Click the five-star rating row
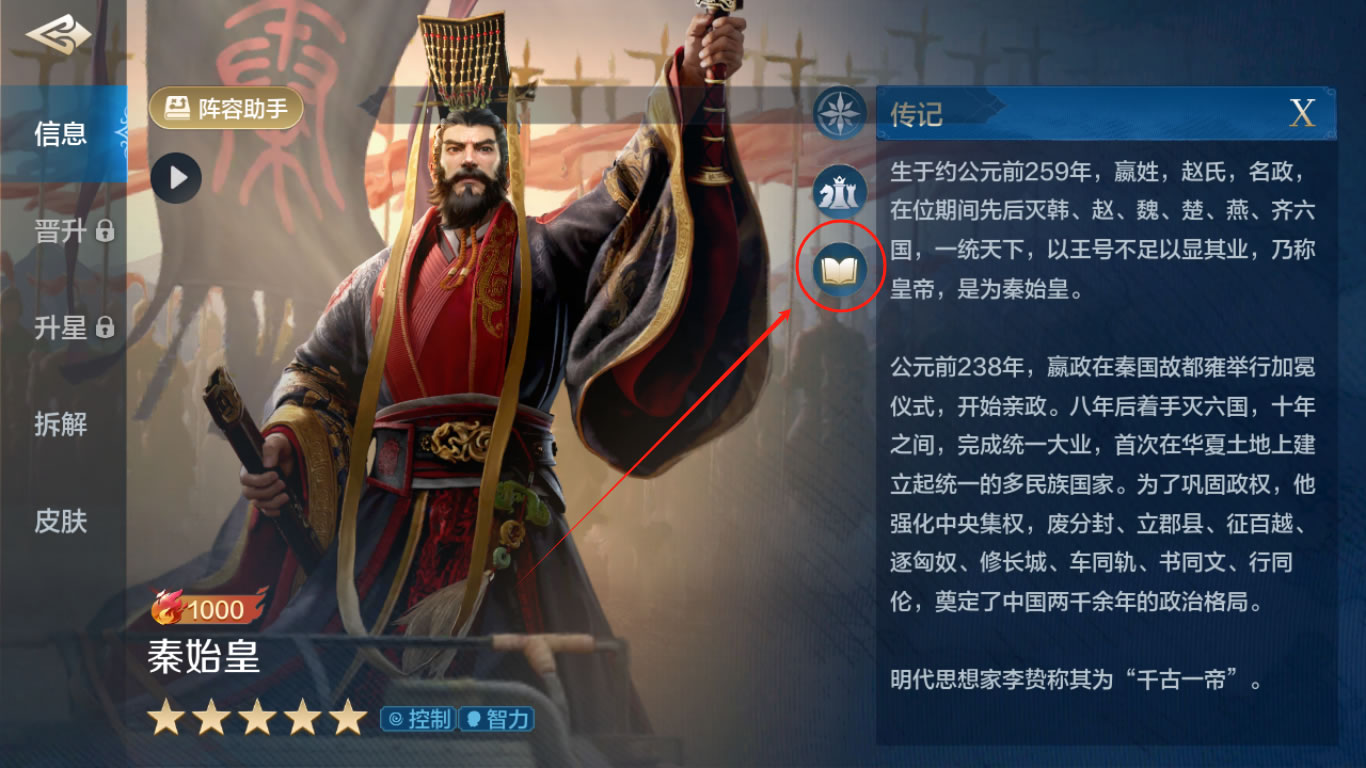Viewport: 1366px width, 768px height. [x=258, y=717]
